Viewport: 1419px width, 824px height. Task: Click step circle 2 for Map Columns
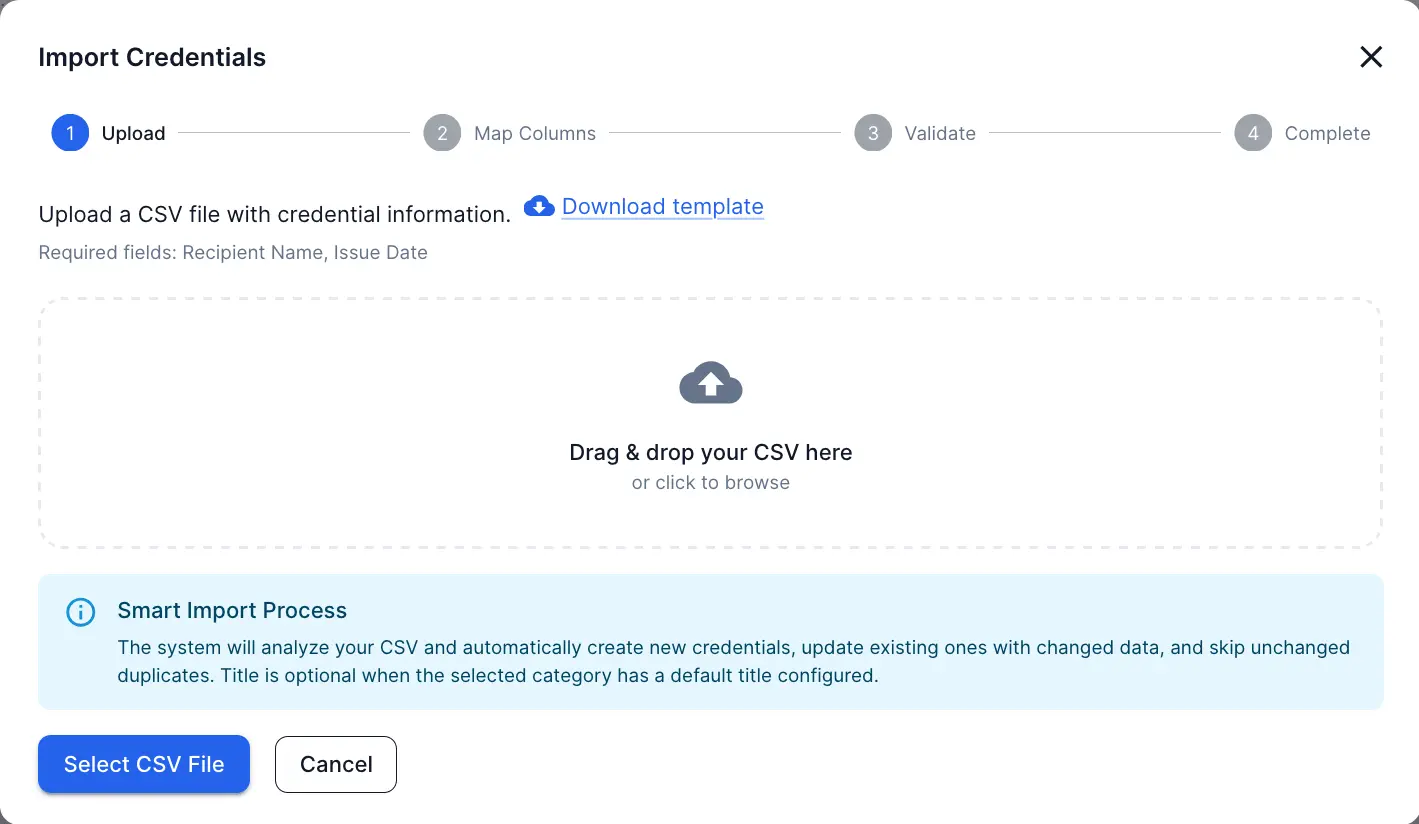tap(442, 133)
